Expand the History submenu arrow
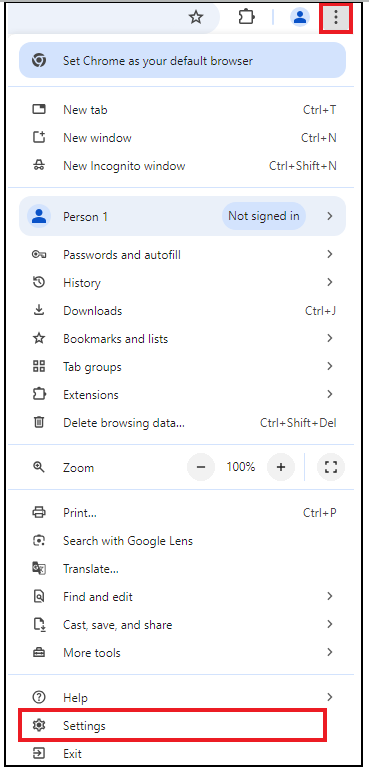The width and height of the screenshot is (369, 769). pyautogui.click(x=330, y=282)
